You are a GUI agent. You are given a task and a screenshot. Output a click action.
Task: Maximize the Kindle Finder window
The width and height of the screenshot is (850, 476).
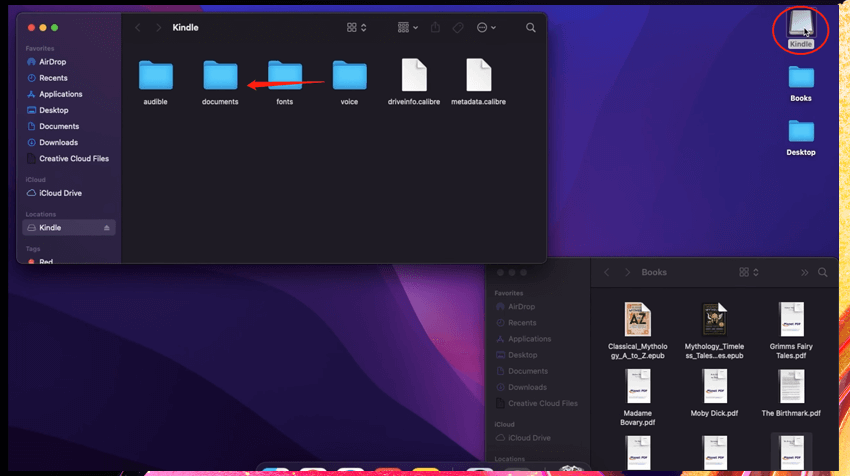54,28
